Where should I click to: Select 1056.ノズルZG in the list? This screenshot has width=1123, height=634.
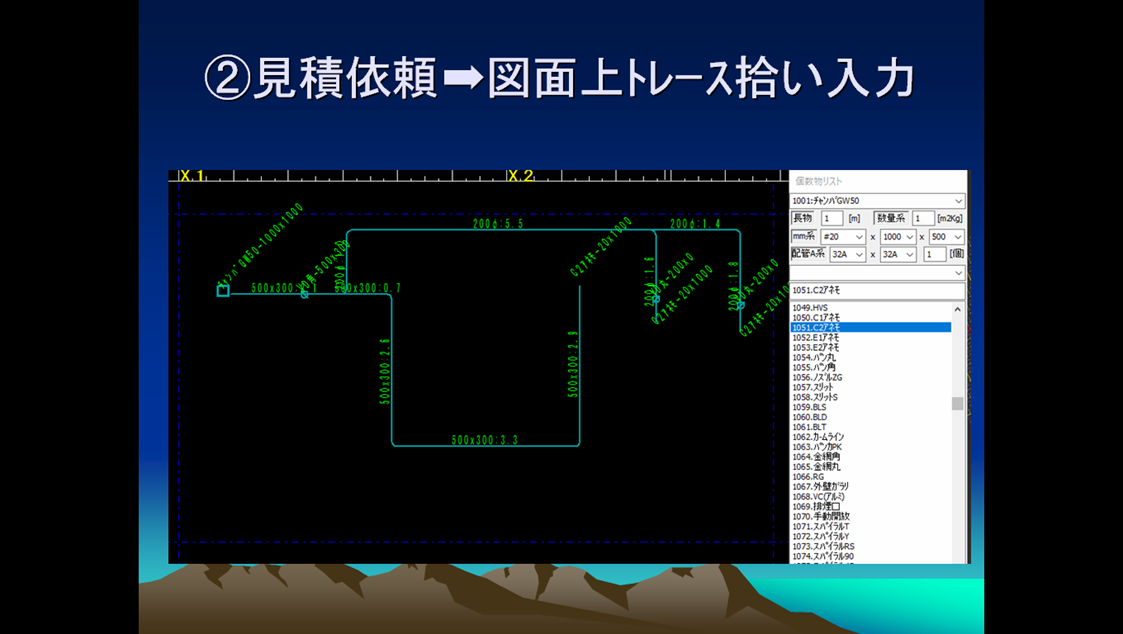[x=871, y=378]
